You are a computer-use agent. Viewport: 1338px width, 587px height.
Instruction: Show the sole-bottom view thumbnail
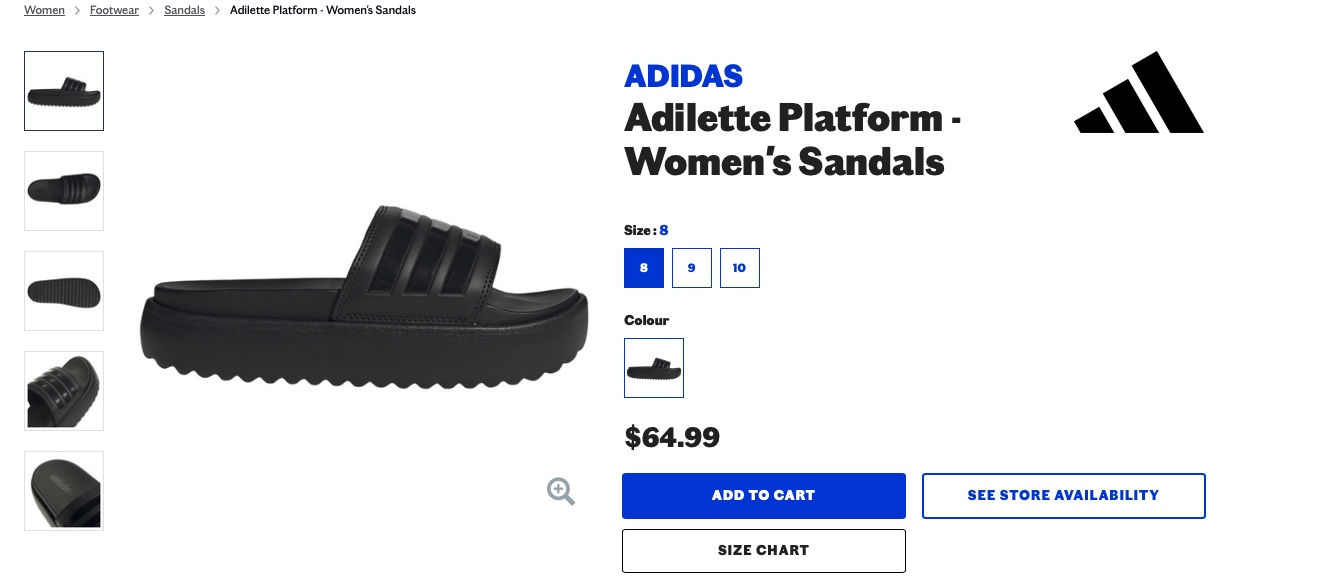64,291
